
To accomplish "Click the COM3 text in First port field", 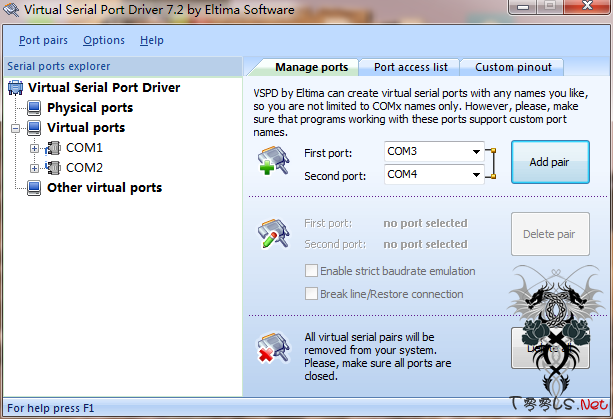I will point(402,151).
